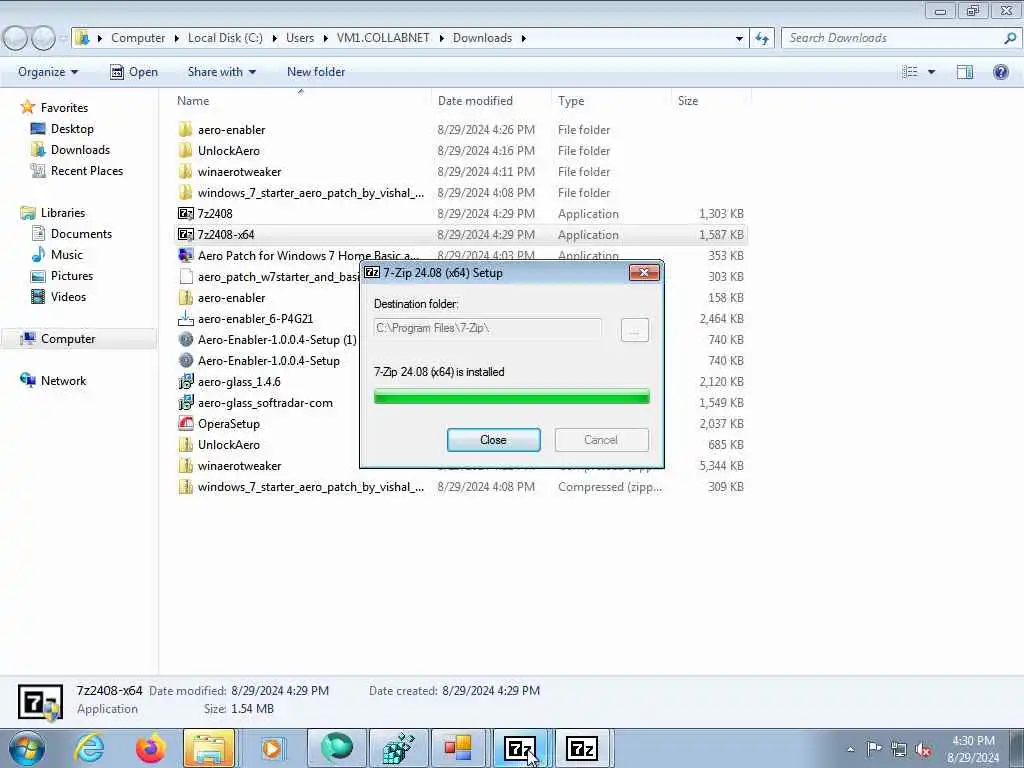Select Computer in navigation pane
This screenshot has width=1024, height=768.
coord(68,338)
